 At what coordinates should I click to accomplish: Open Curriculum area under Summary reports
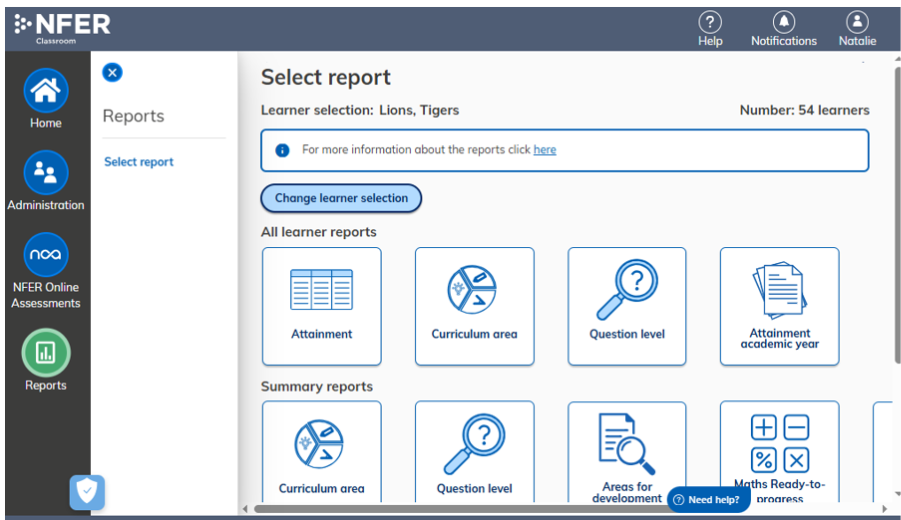point(322,452)
